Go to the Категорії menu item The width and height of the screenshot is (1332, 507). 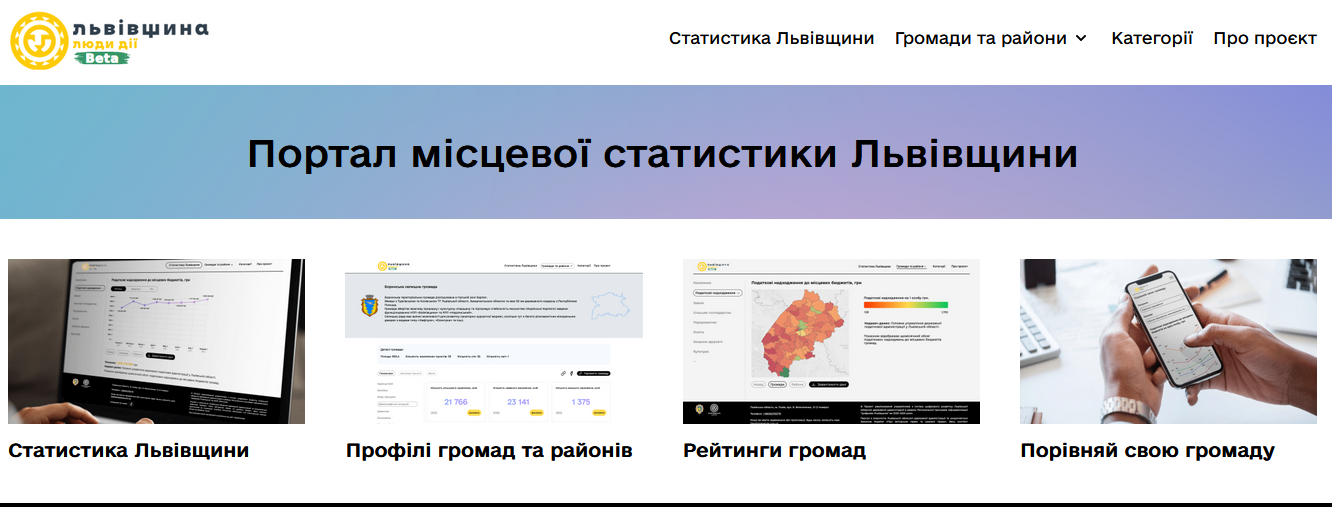(x=1152, y=39)
